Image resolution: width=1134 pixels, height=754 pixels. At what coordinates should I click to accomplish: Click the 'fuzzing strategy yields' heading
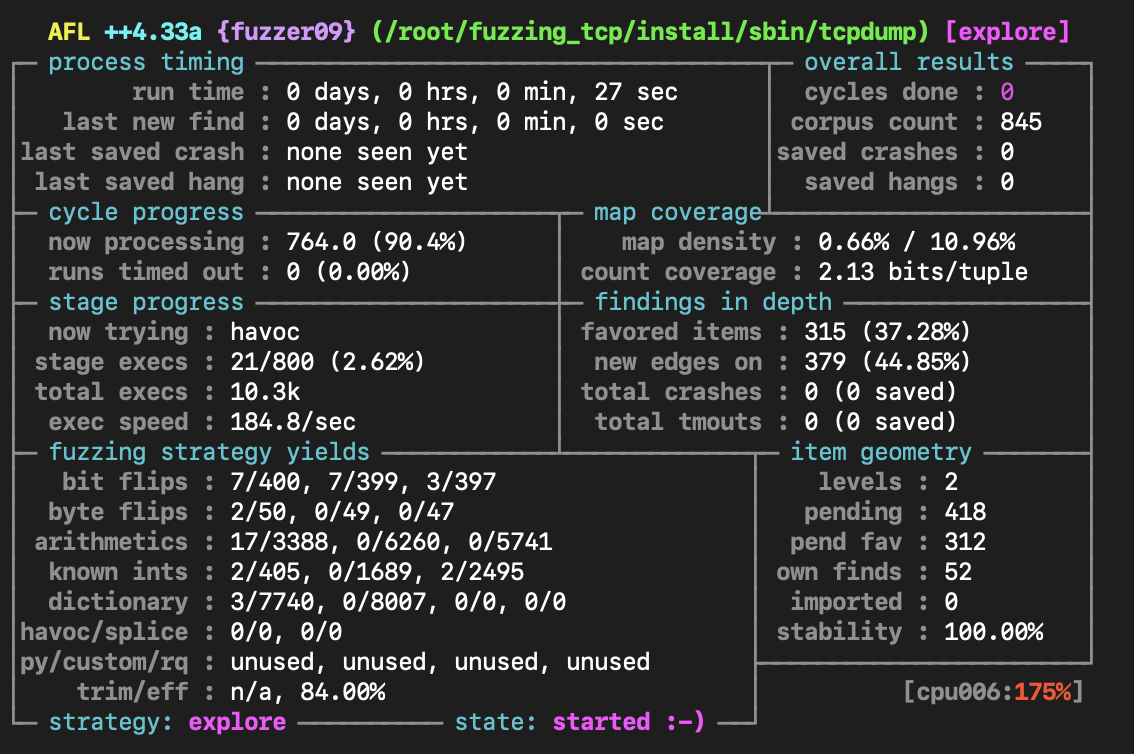(209, 453)
